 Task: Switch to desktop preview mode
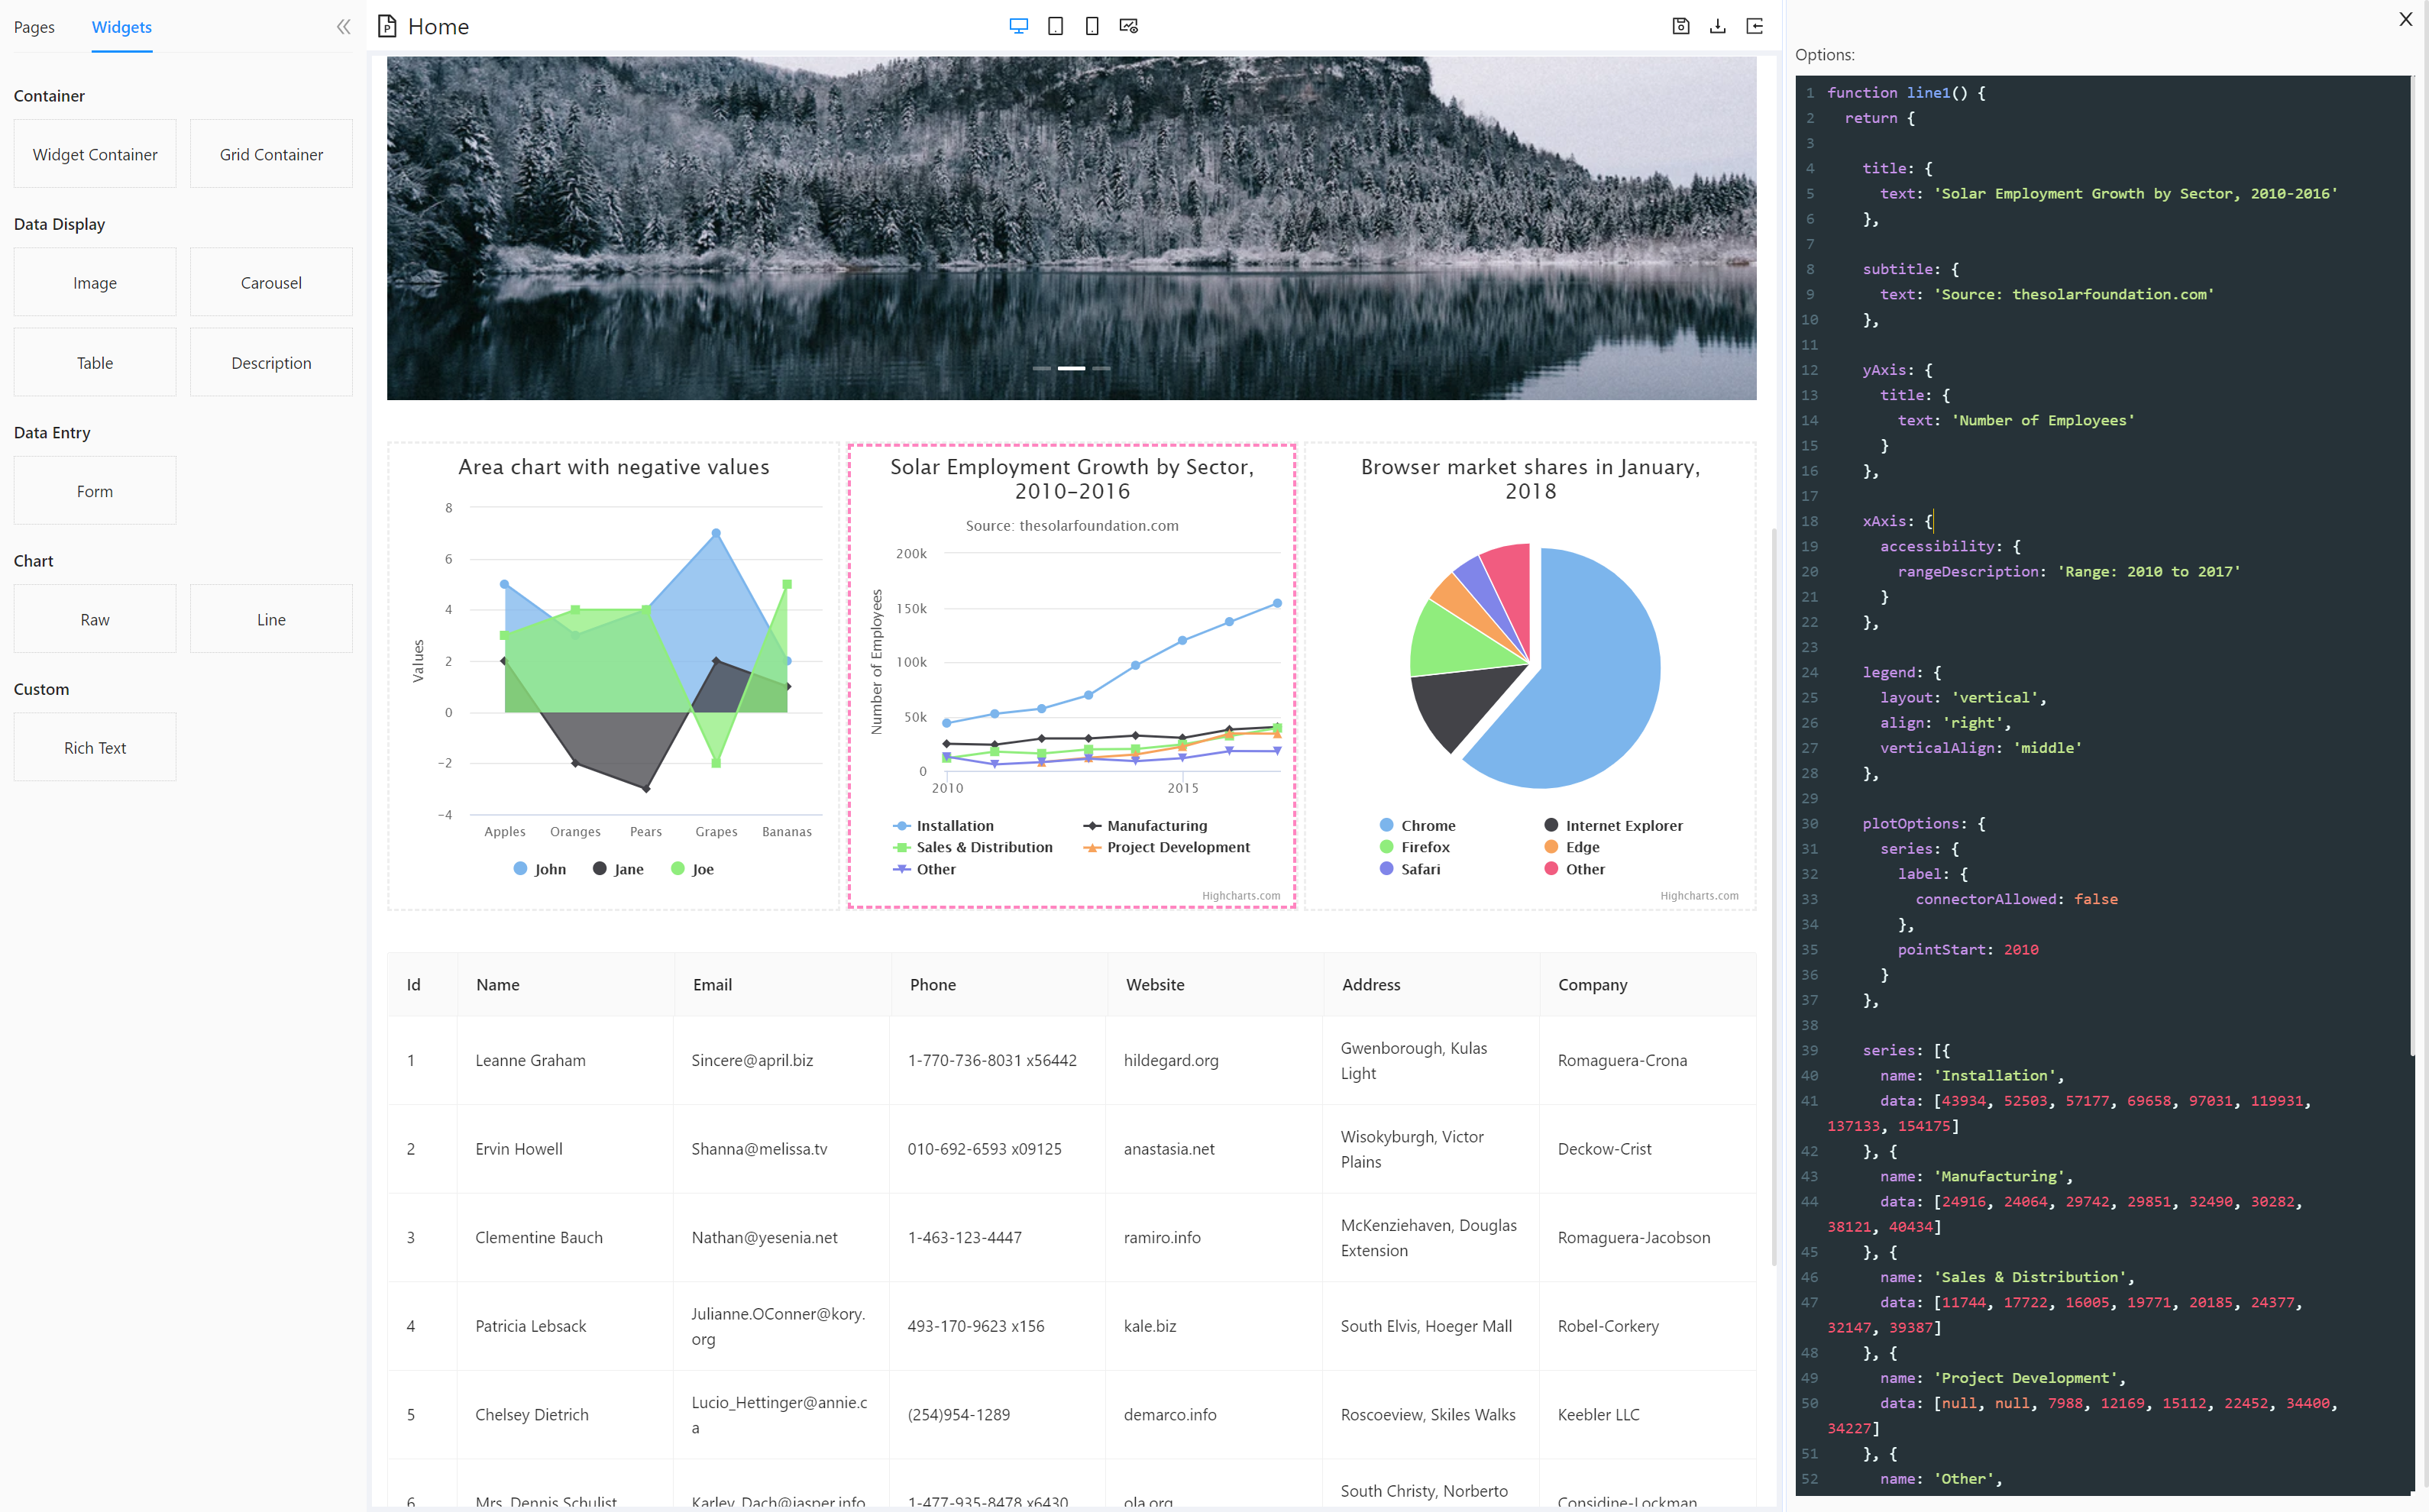(x=1018, y=26)
